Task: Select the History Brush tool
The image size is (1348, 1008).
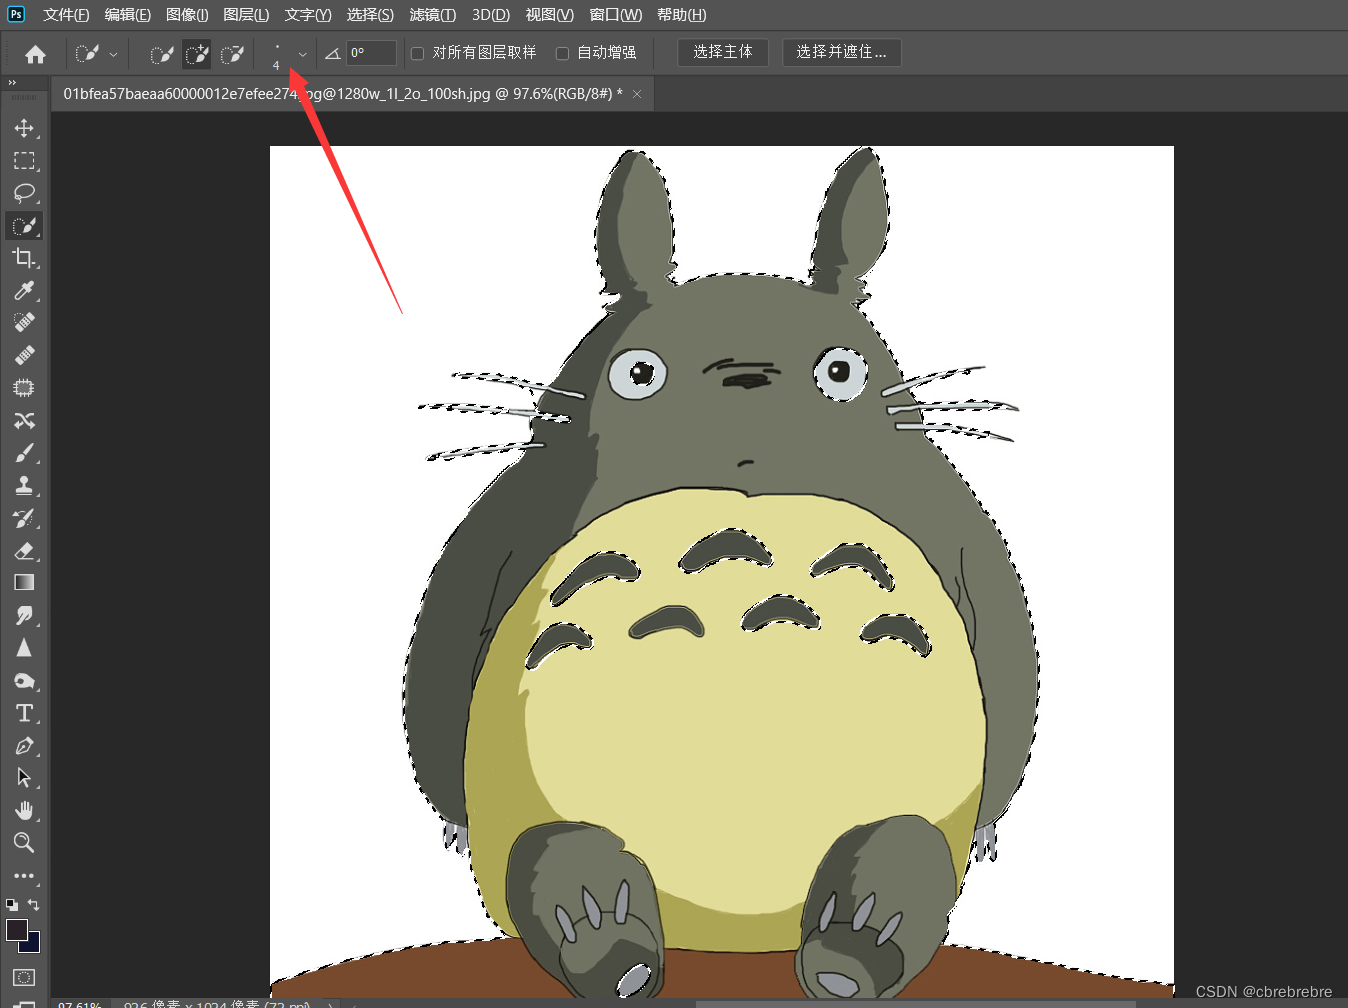Action: click(24, 518)
